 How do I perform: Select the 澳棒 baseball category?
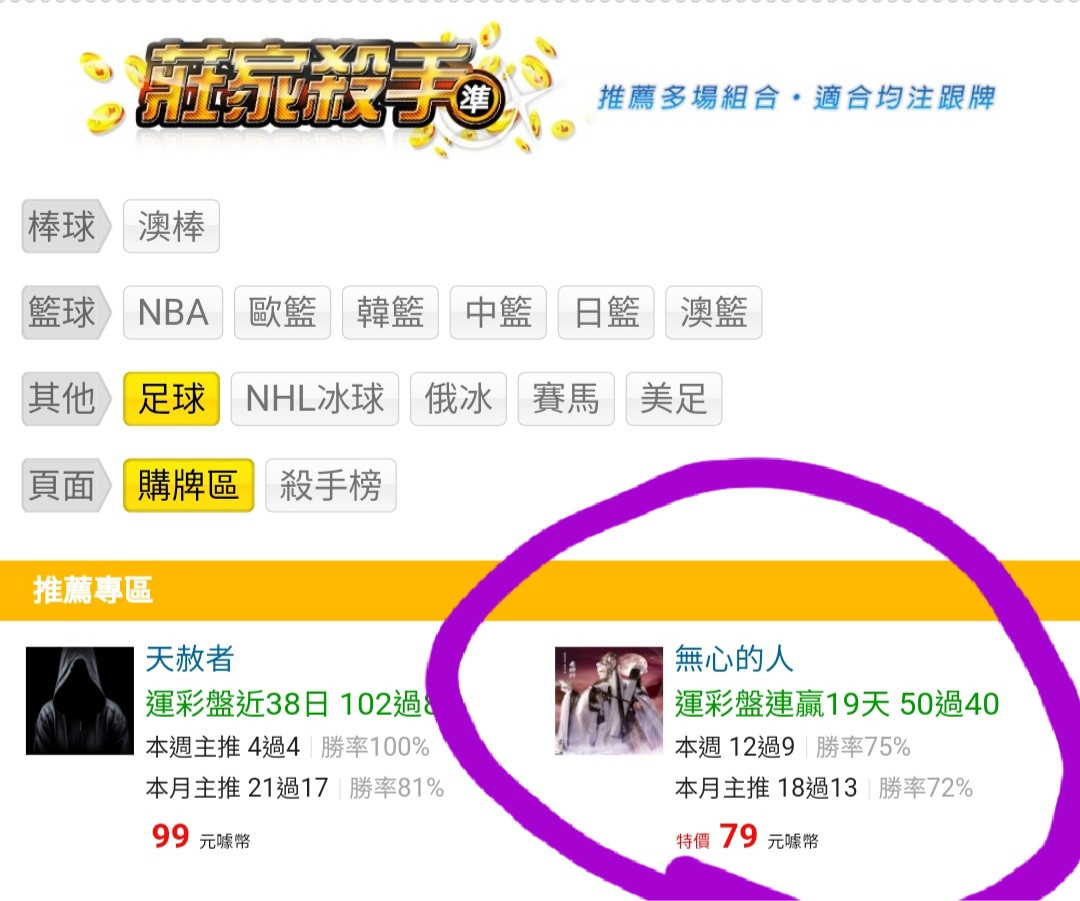click(172, 227)
